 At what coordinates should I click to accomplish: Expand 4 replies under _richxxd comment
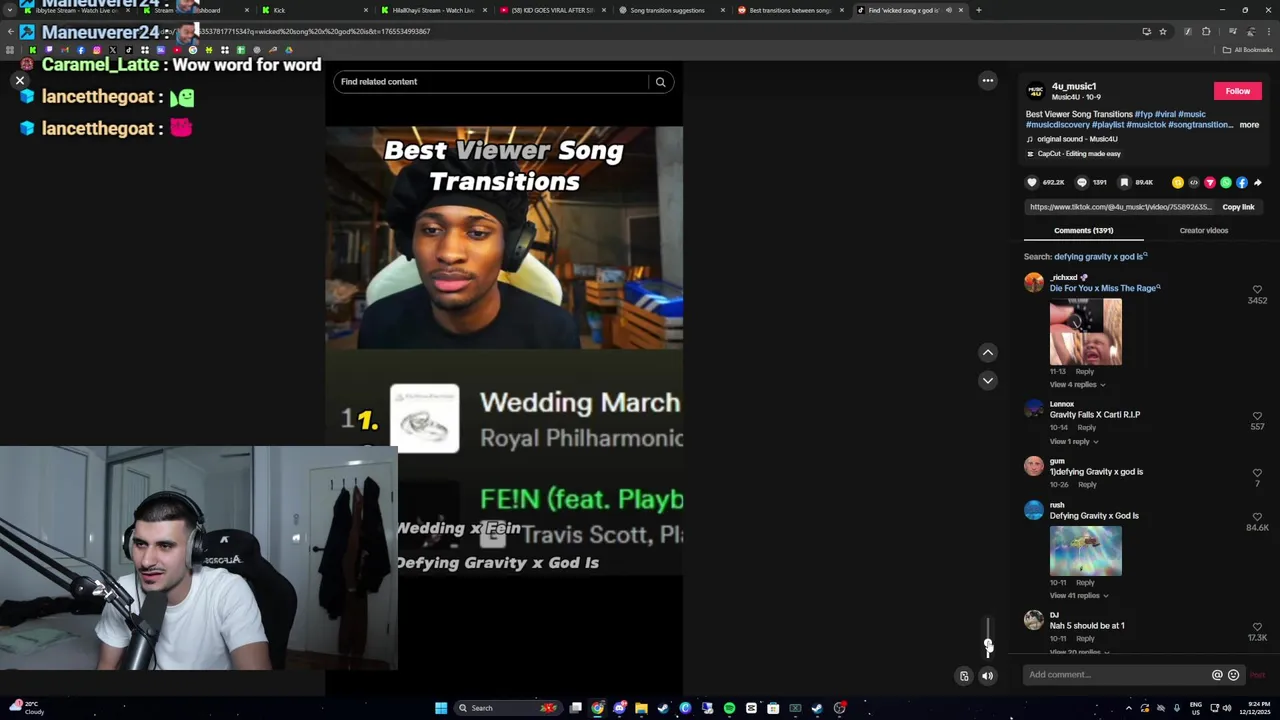(1077, 385)
